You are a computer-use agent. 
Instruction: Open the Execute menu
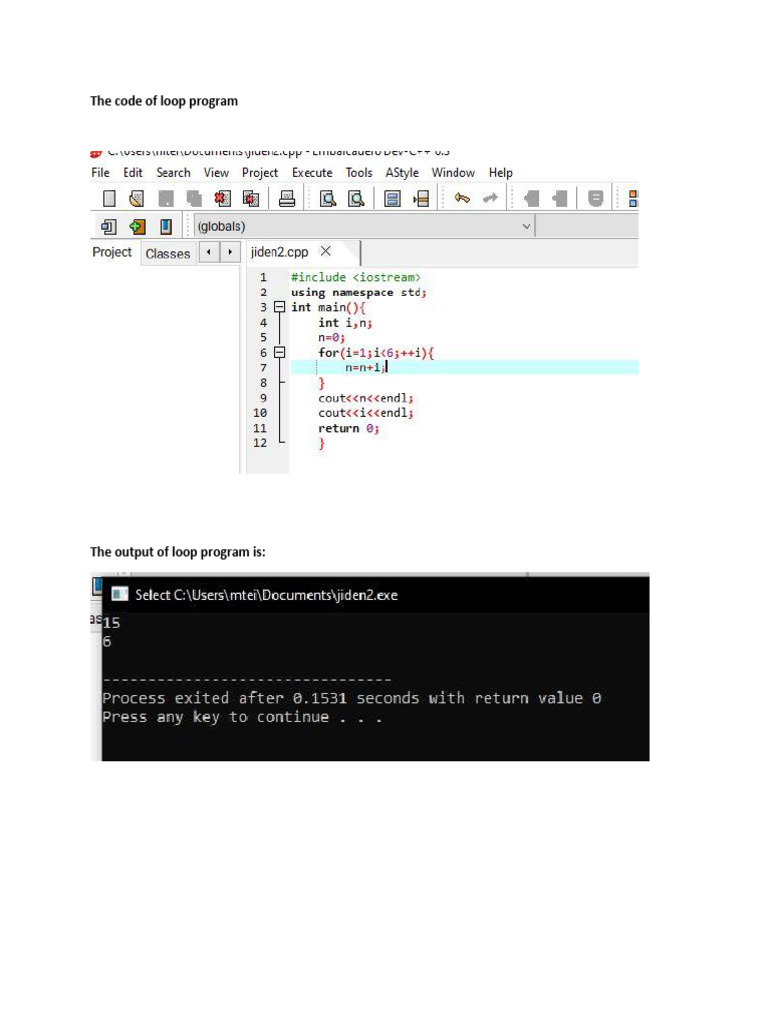312,172
